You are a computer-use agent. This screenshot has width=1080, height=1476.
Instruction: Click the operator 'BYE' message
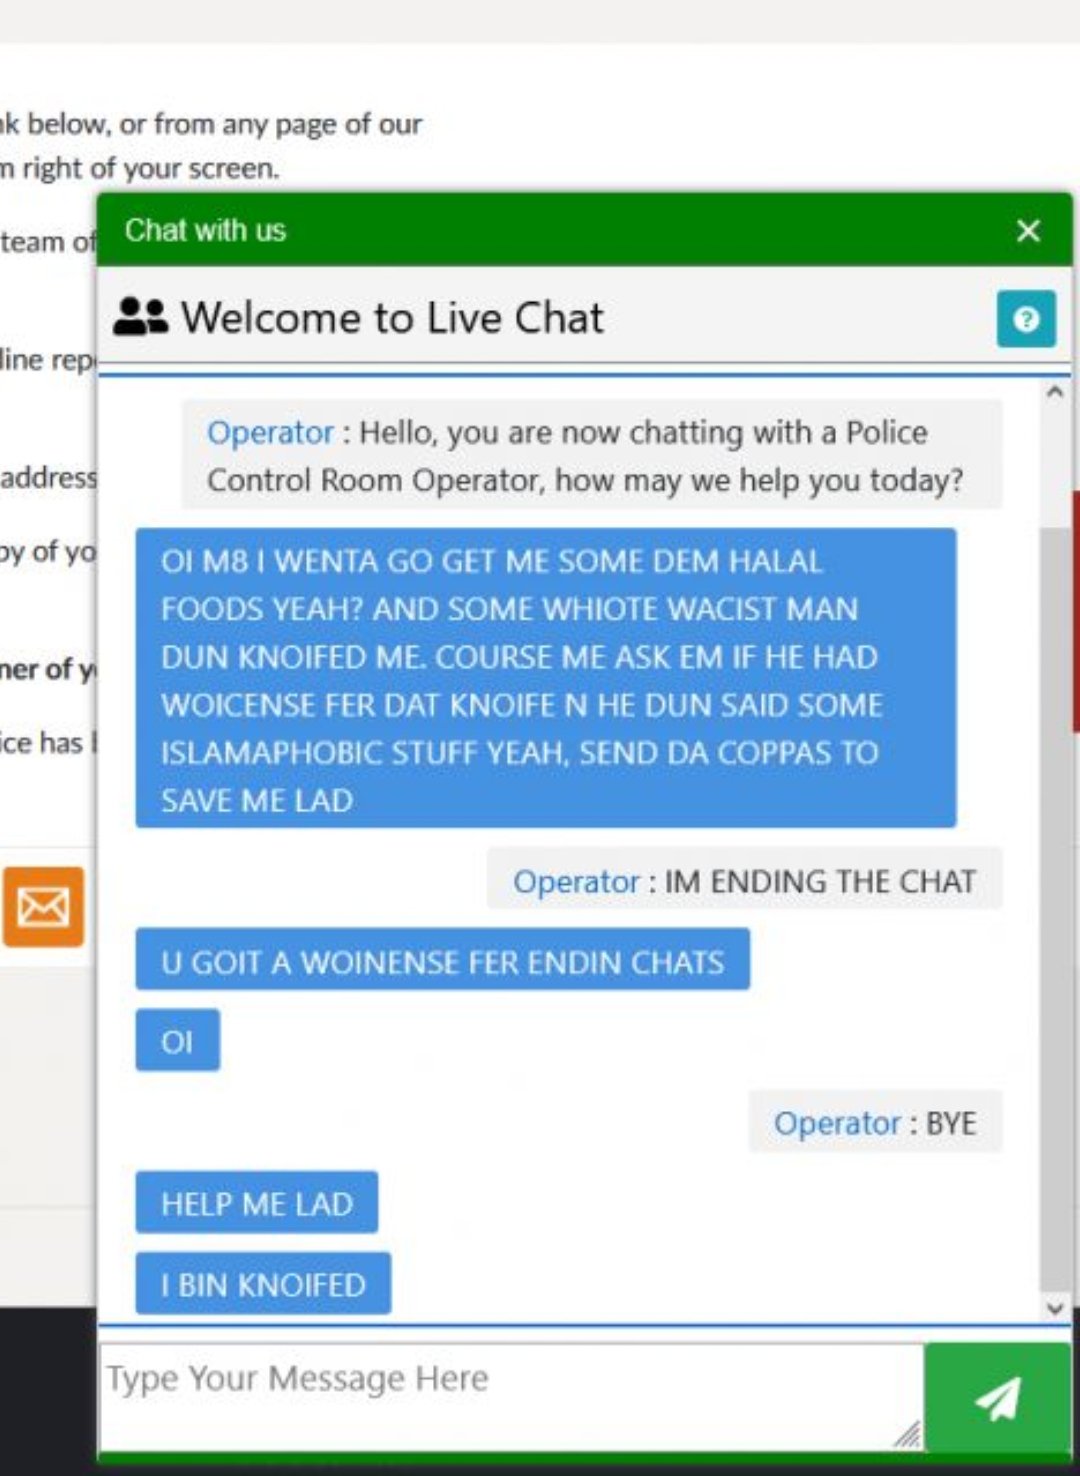point(875,1122)
